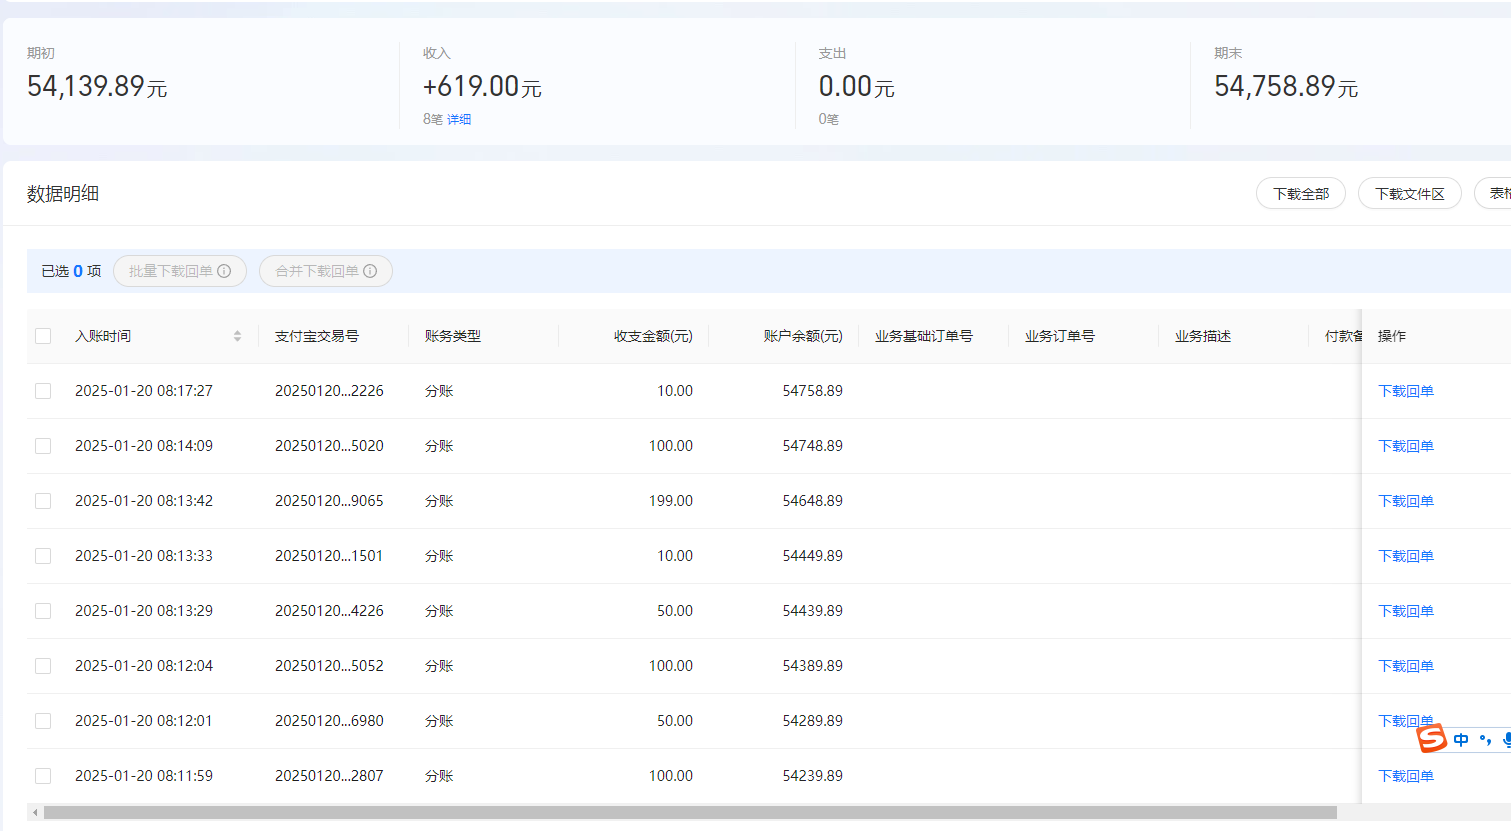
Task: Select transaction number 20250120...5020
Action: (329, 446)
